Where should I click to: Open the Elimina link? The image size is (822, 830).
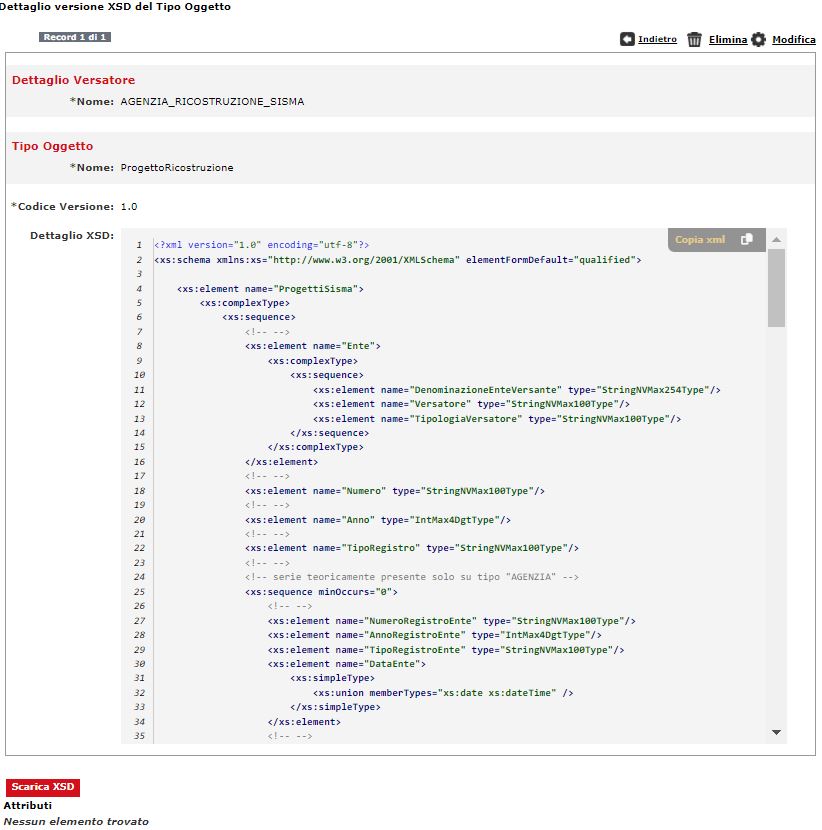pos(728,39)
